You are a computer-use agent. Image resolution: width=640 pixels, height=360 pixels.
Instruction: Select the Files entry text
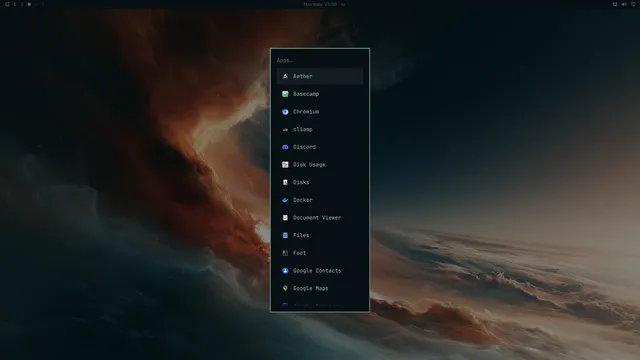coord(301,236)
